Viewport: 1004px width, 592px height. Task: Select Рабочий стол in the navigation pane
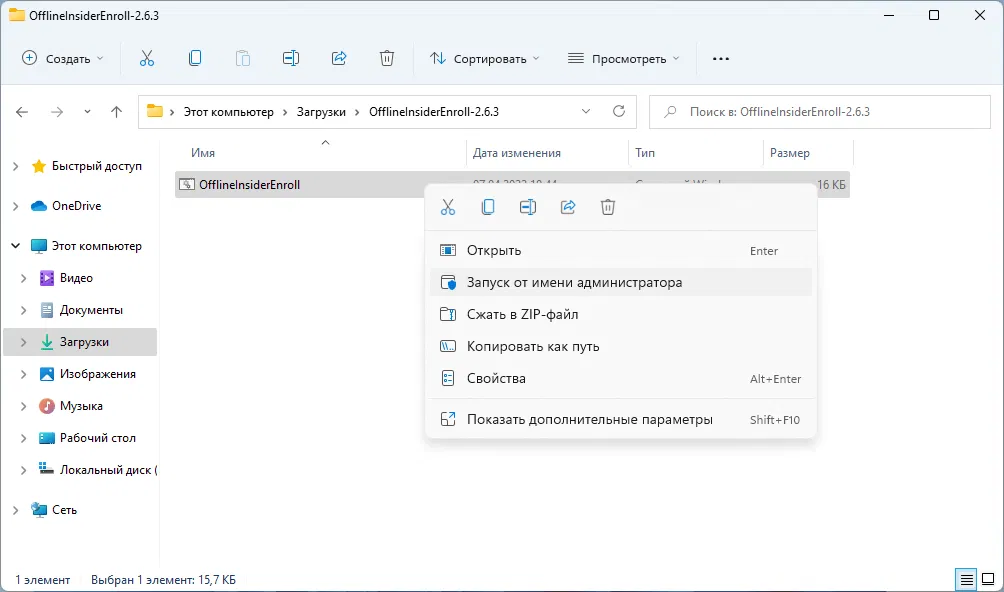tap(97, 438)
